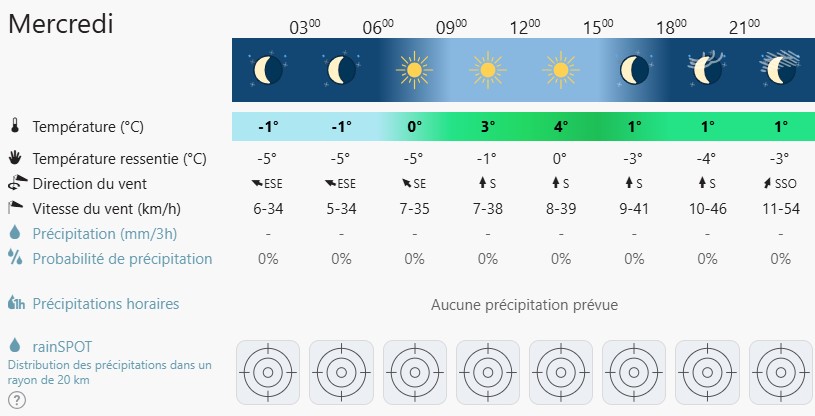The image size is (815, 416).
Task: Click the thermometer icon beside Température
Action: click(x=15, y=125)
